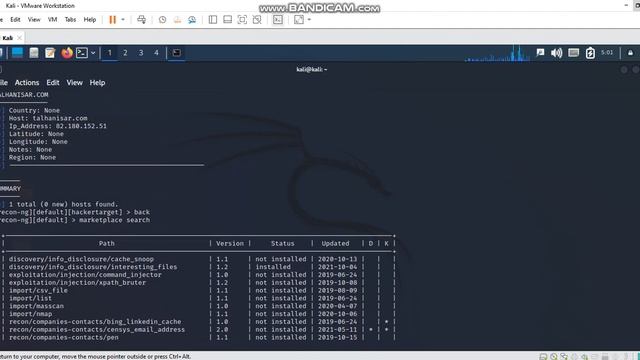Screen dimensions: 640x360
Task: Click the import/nmap path
Action: coord(30,314)
